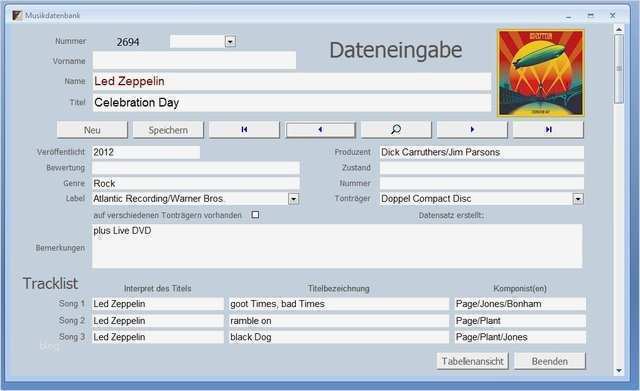Click Song 3 title 'black Dog'
The height and width of the screenshot is (391, 640).
click(339, 337)
